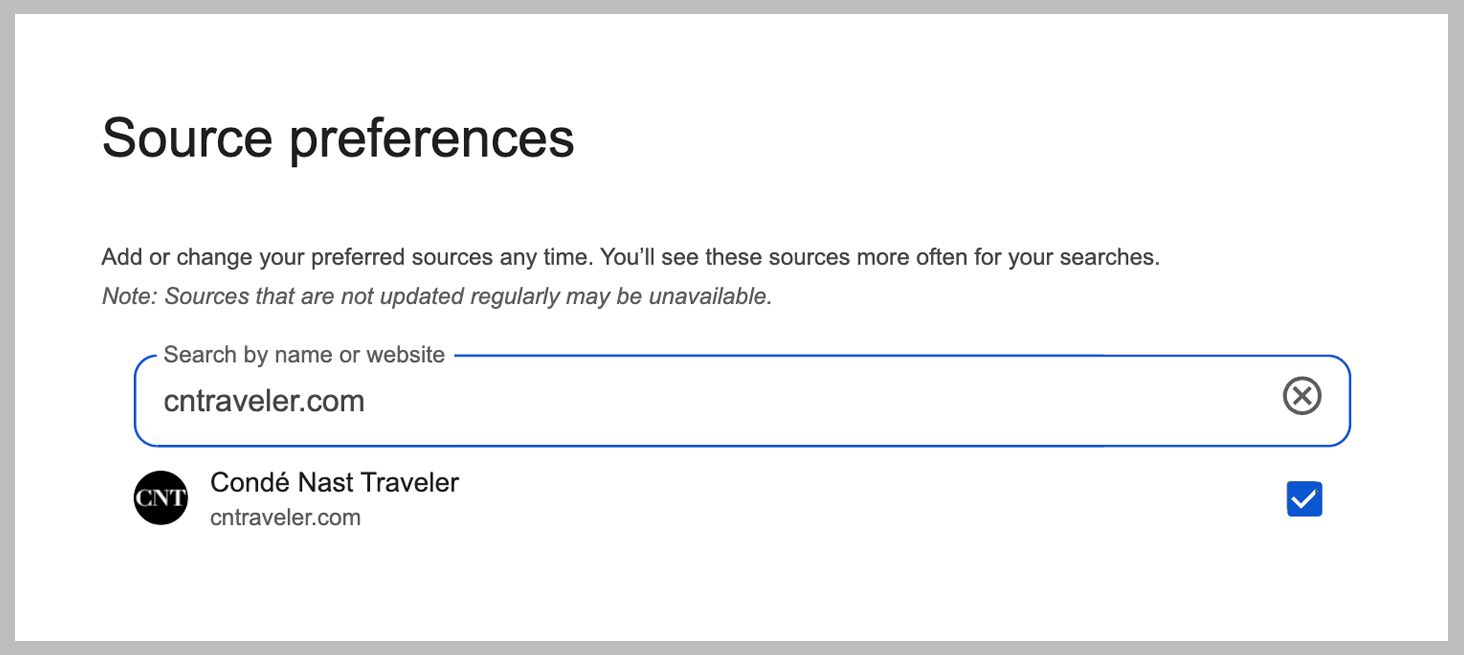
Task: Click the word "Traveler" in the result title
Action: coord(409,482)
